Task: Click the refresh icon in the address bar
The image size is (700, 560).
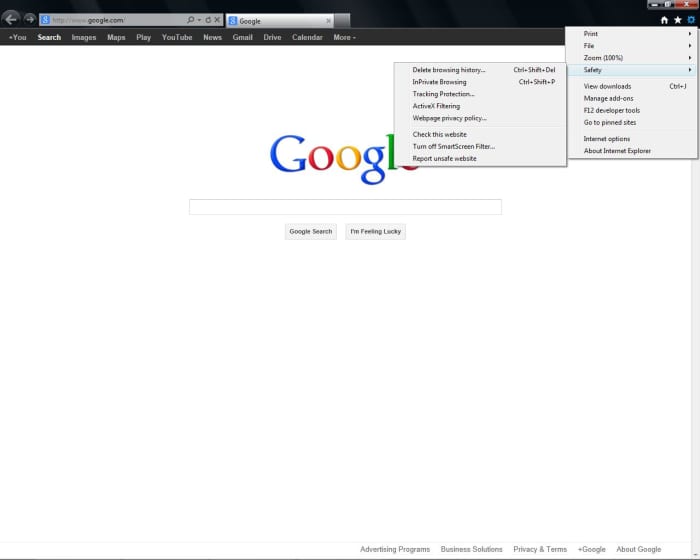Action: point(208,20)
